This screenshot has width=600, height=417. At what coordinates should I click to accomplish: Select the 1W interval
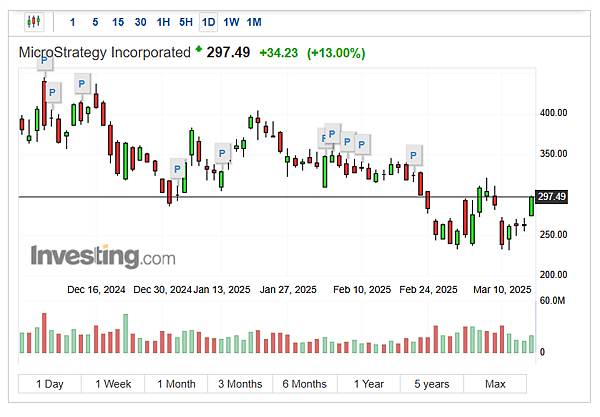[x=231, y=22]
